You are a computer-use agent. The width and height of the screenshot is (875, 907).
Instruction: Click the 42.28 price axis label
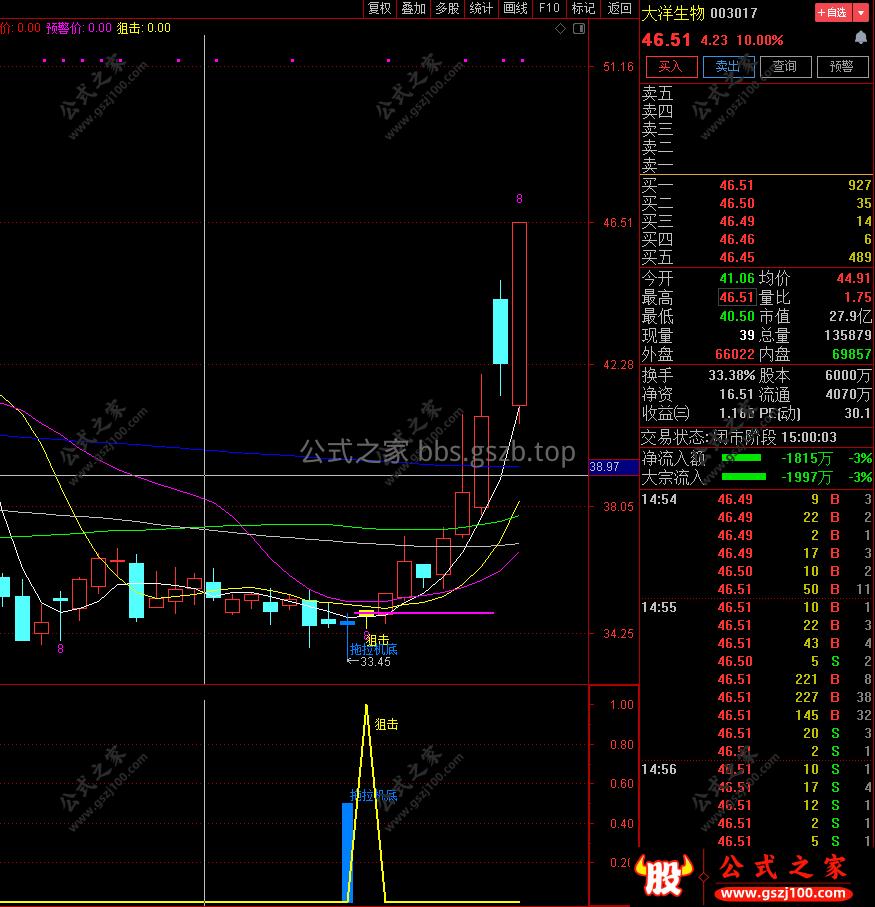pyautogui.click(x=618, y=365)
